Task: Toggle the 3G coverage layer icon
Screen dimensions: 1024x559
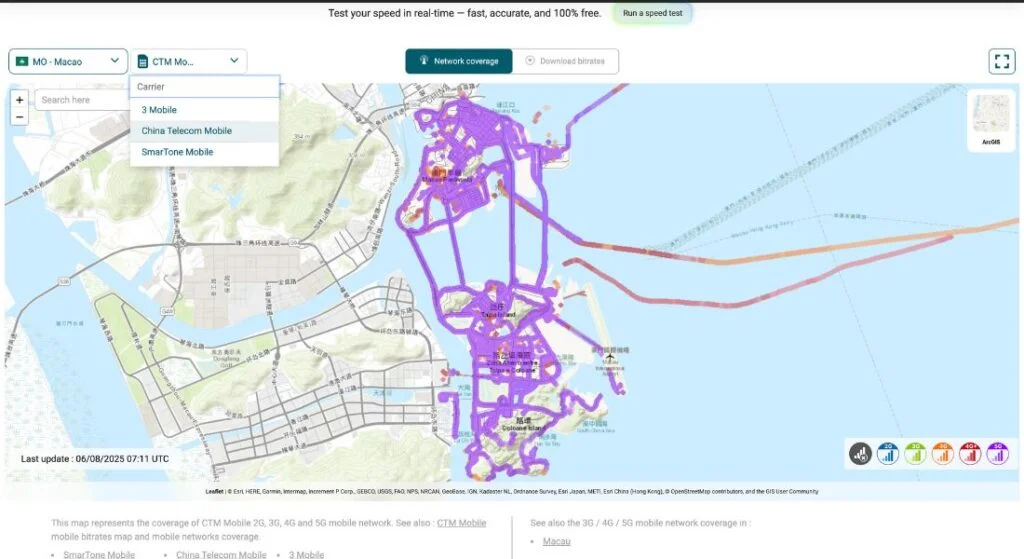Action: [x=915, y=453]
